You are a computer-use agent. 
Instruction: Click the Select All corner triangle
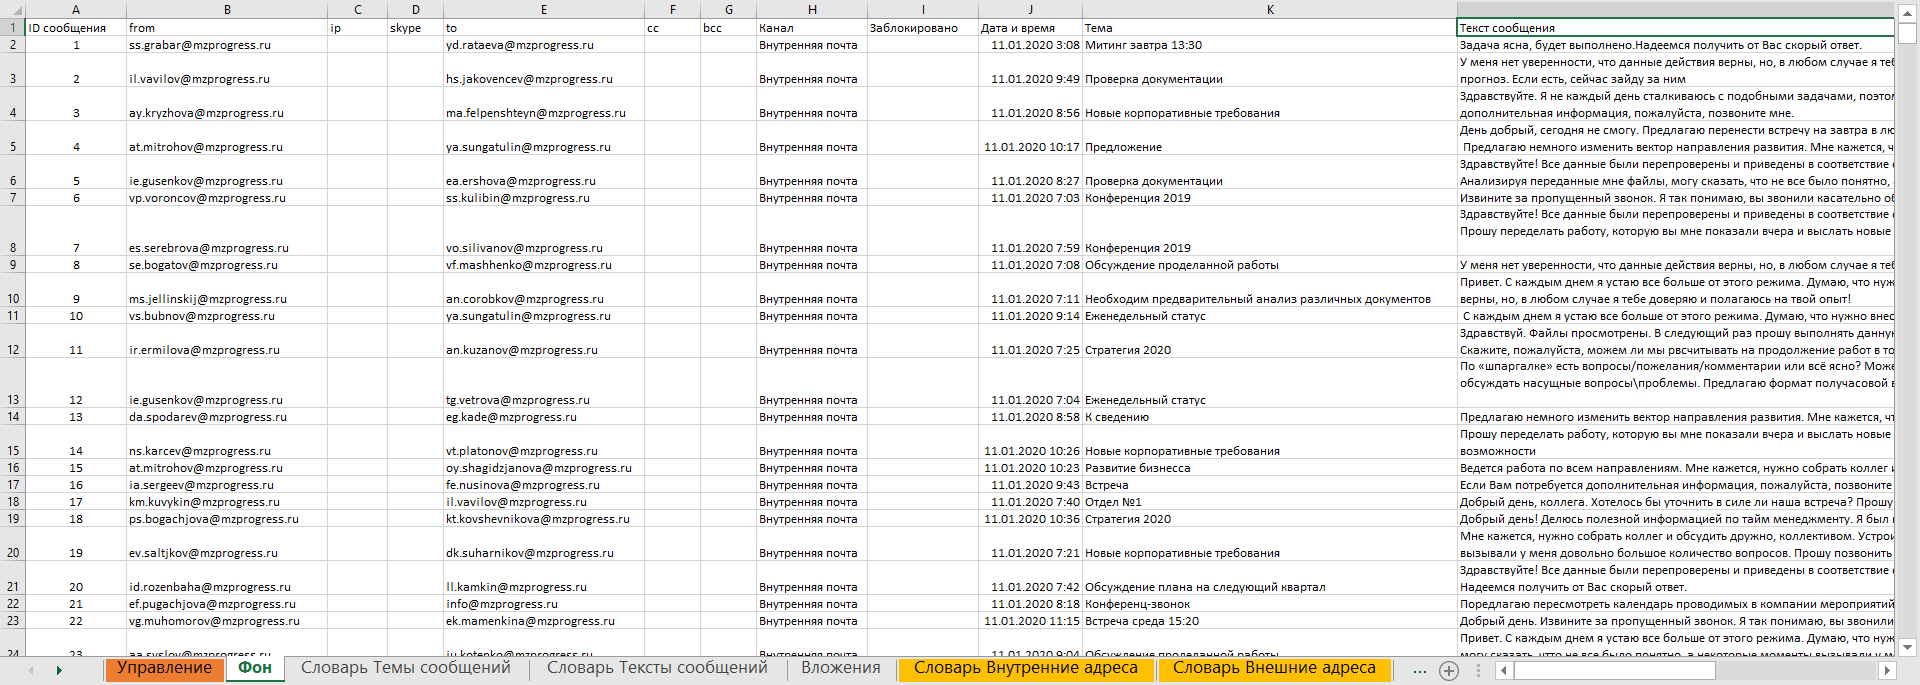pos(12,10)
